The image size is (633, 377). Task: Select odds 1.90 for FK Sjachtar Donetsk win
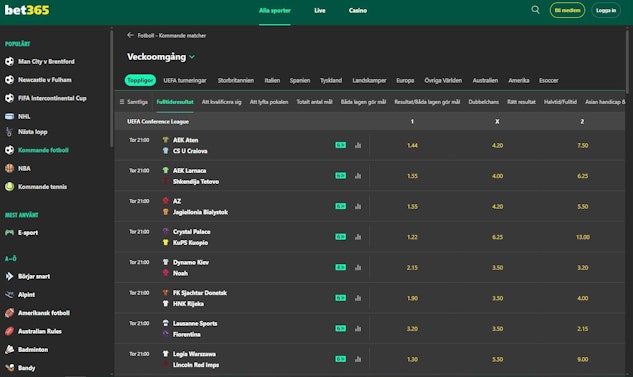pos(412,298)
